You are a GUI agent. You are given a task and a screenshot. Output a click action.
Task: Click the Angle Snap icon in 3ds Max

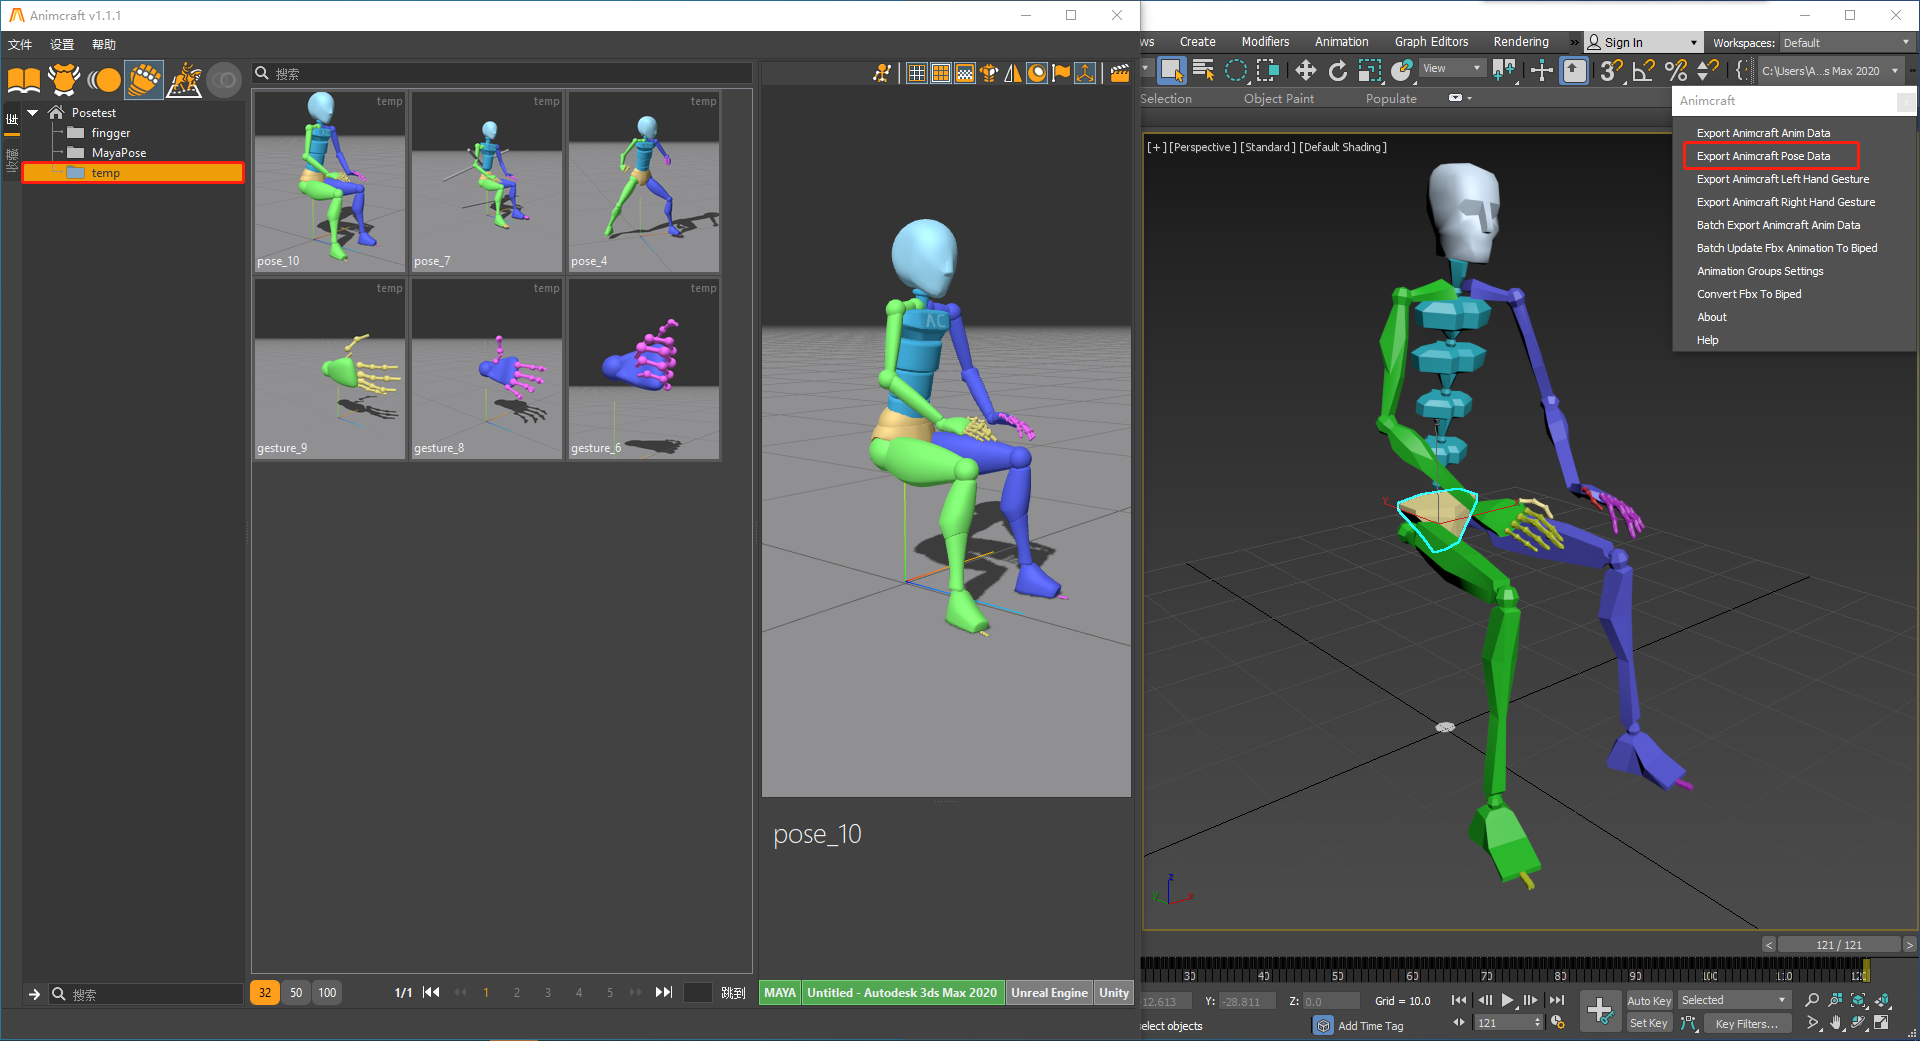pyautogui.click(x=1643, y=70)
